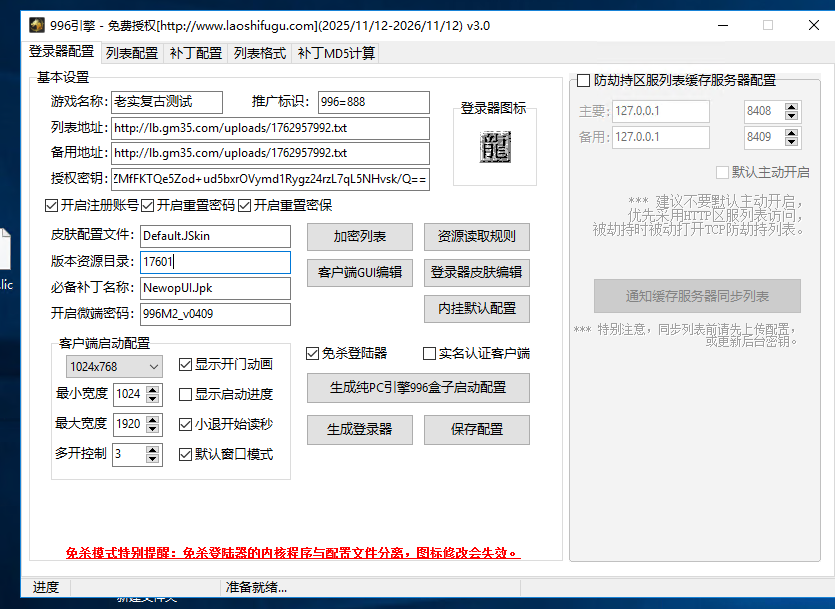Screen dimensions: 835x609
Task: Enable the 防劫持区服列表缓存服务器配置 checkbox
Action: click(x=584, y=80)
